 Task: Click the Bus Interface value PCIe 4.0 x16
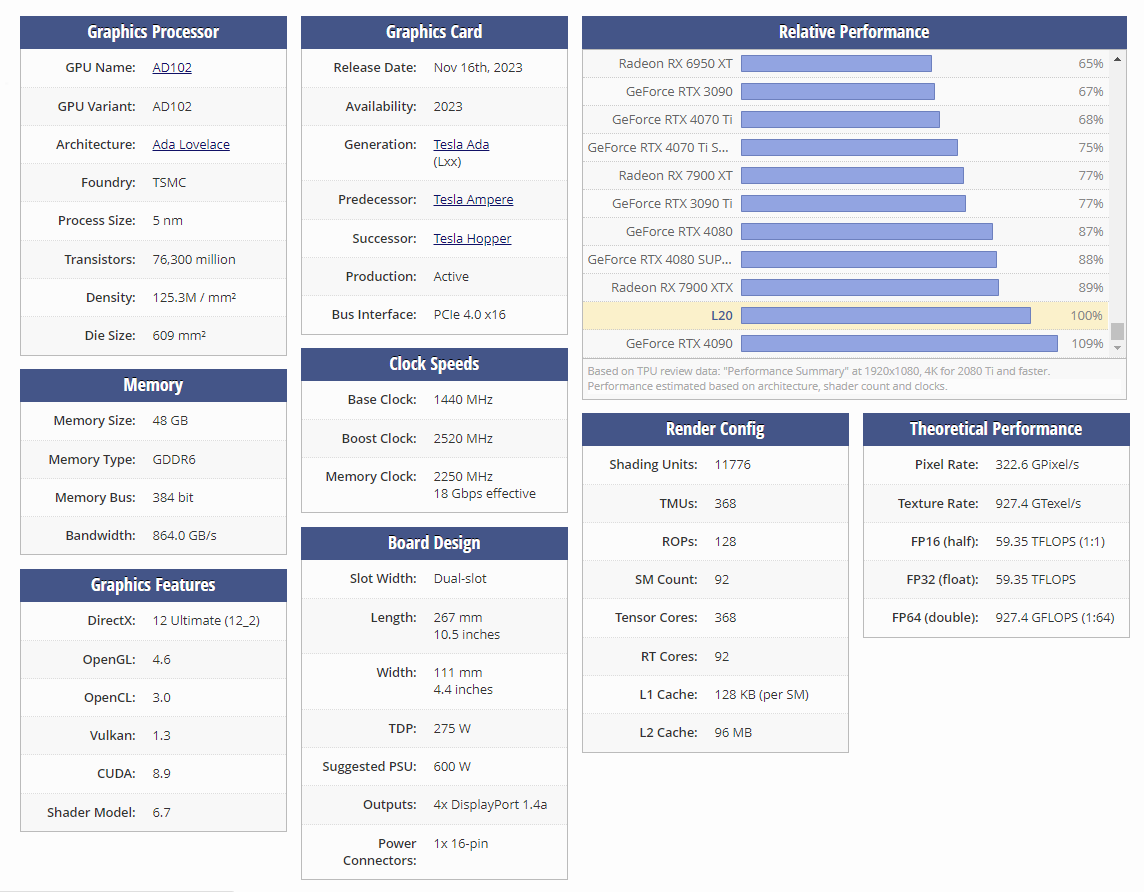[x=470, y=314]
